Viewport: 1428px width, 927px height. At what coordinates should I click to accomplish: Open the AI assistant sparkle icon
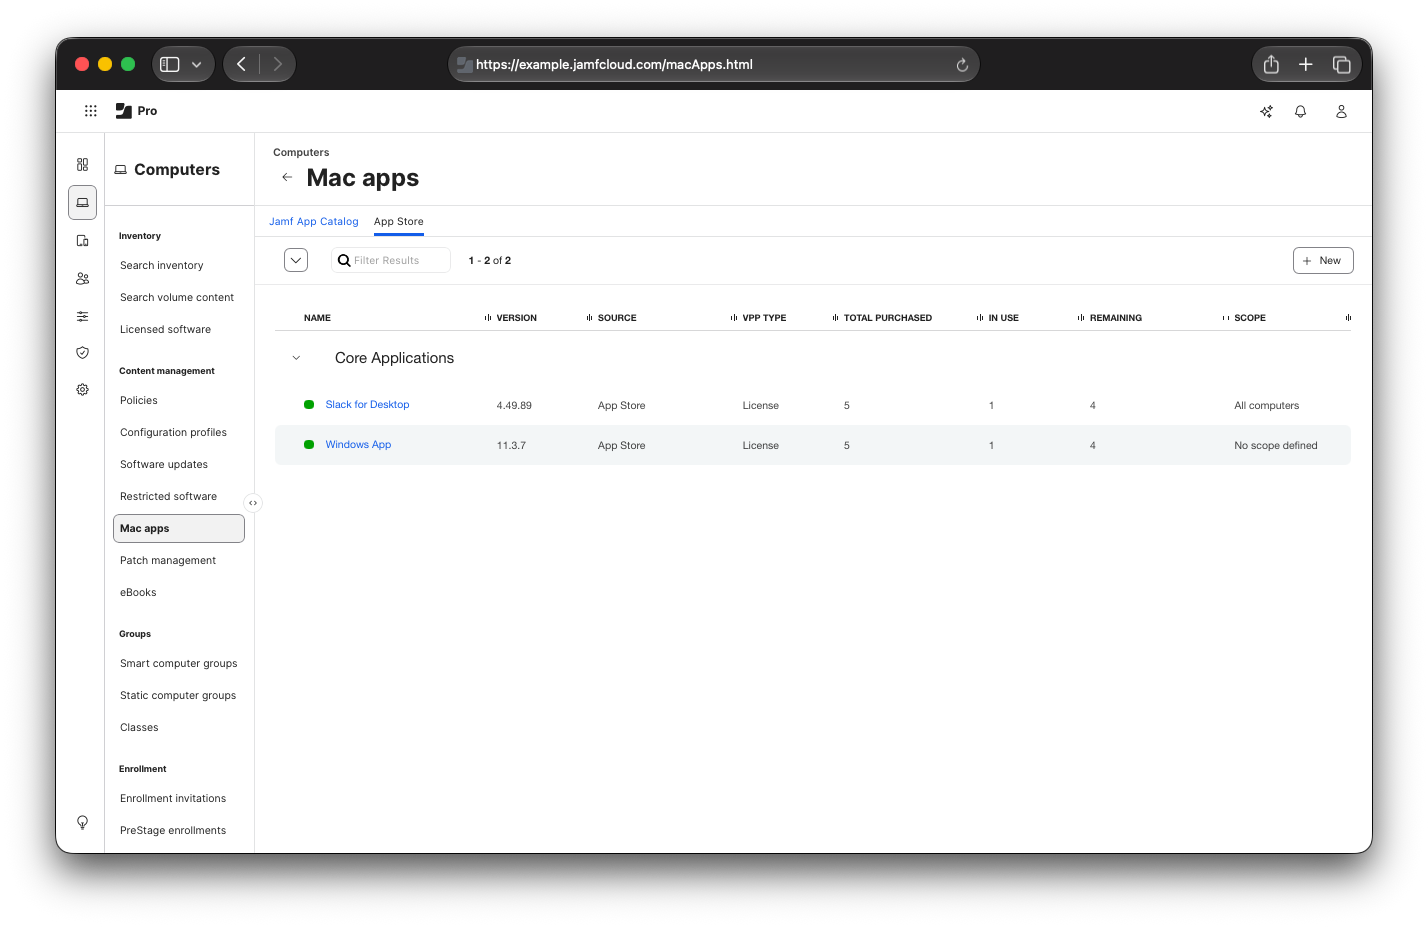[x=1266, y=111]
